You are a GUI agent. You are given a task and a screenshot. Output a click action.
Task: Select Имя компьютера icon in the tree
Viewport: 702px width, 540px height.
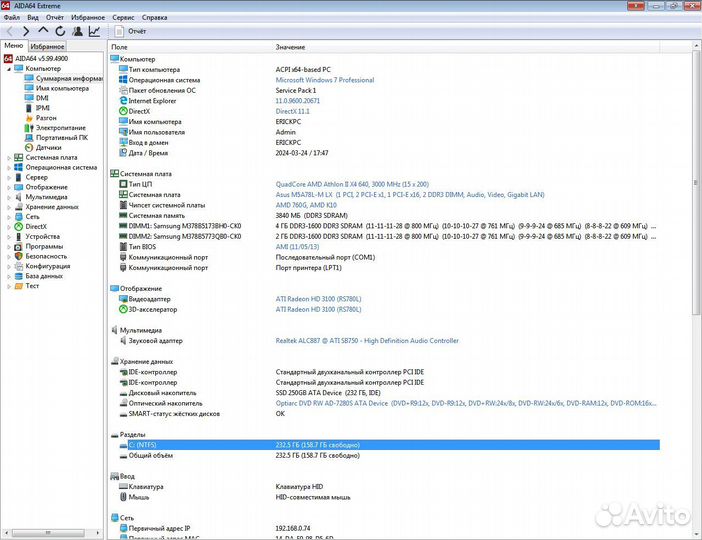(29, 88)
